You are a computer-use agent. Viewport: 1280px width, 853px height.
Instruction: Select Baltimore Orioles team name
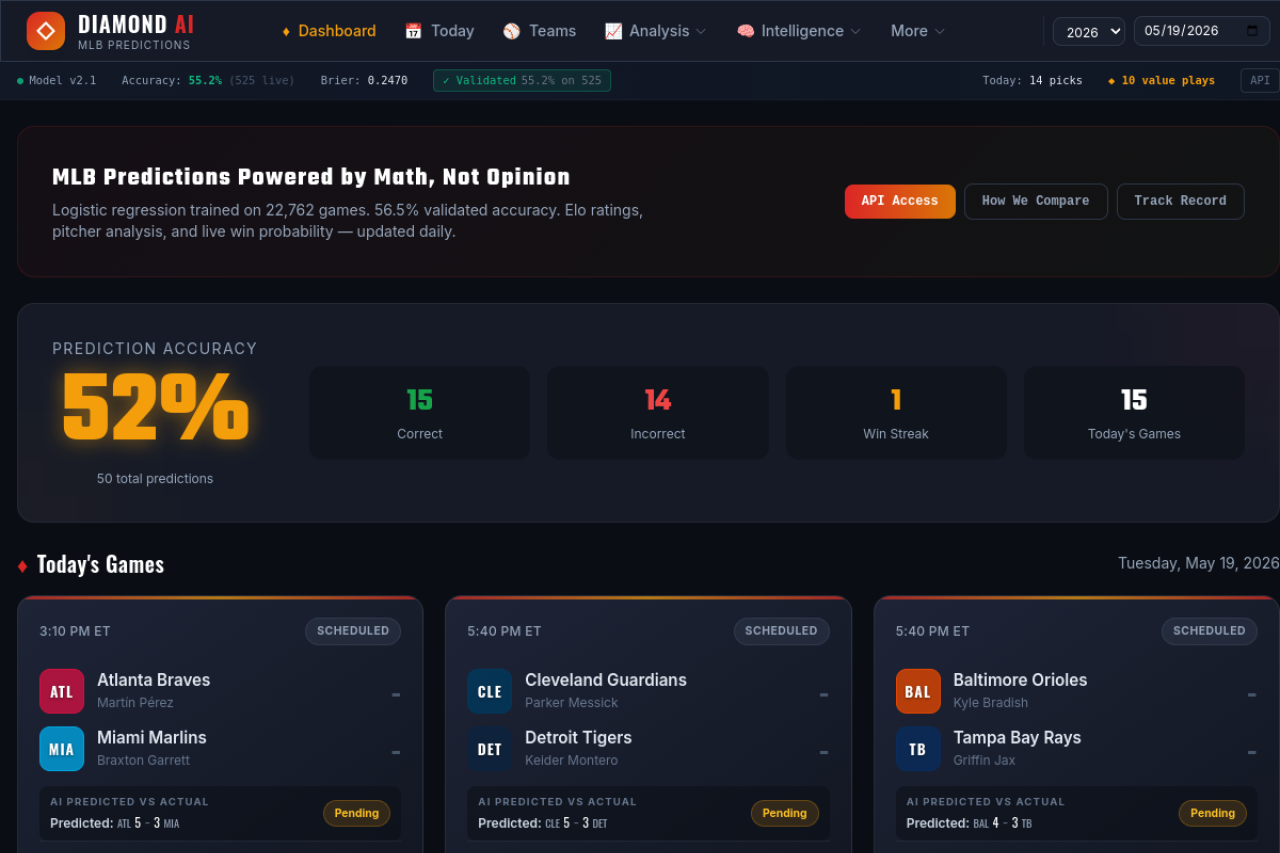click(x=1020, y=680)
